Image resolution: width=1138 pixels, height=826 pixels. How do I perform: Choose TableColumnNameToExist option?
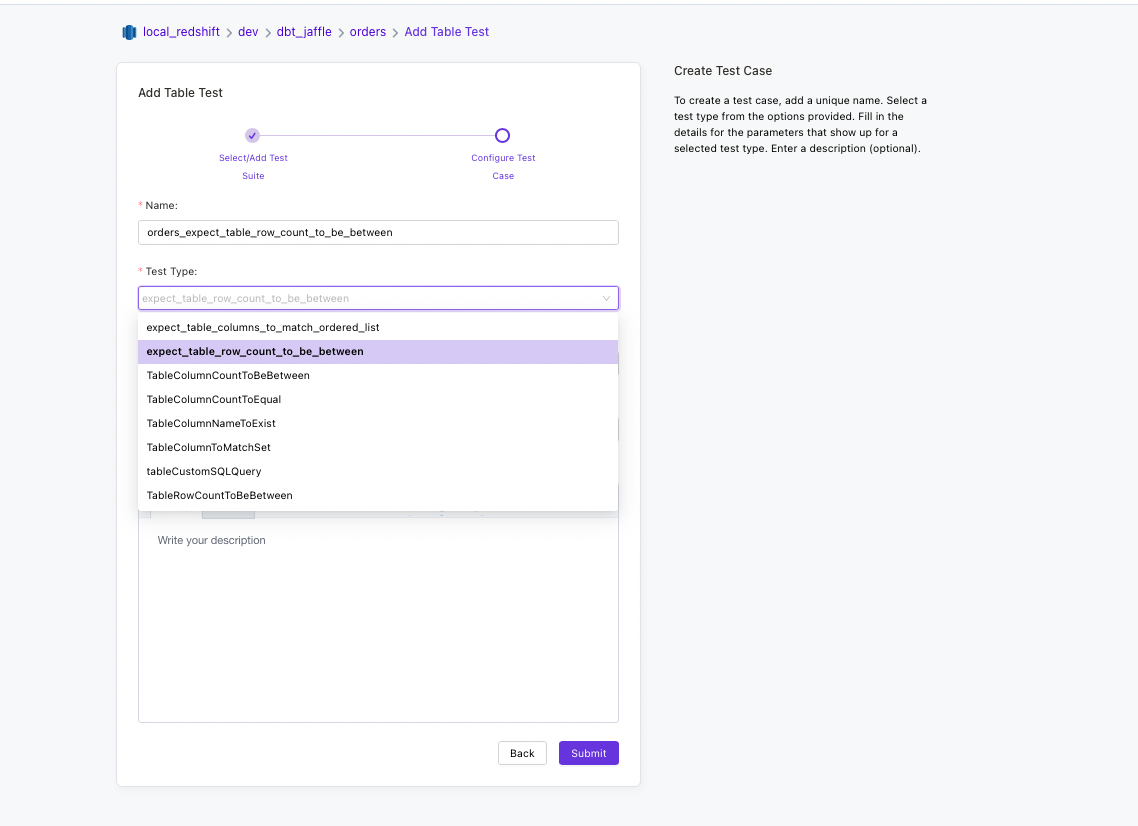click(x=378, y=423)
